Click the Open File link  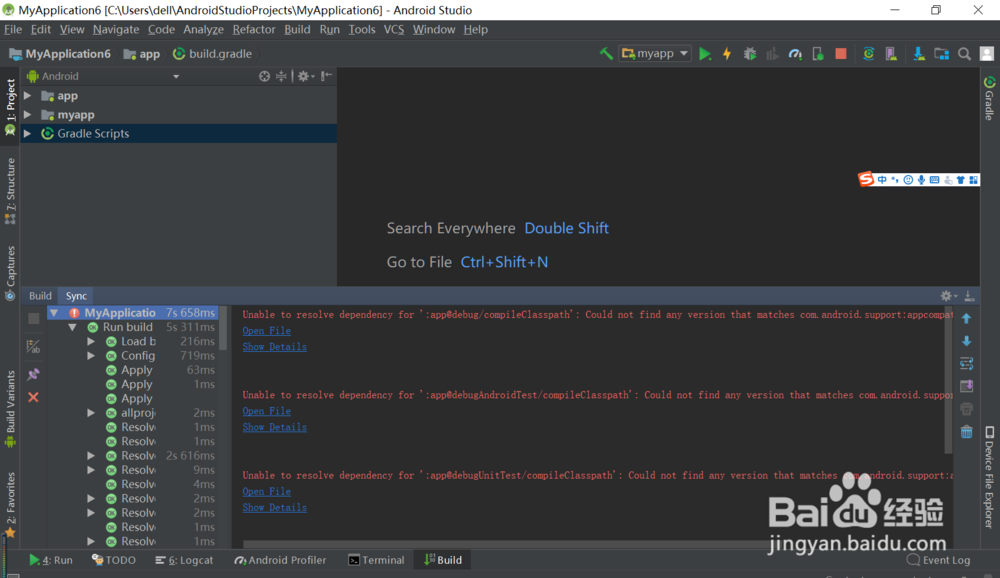(x=266, y=330)
